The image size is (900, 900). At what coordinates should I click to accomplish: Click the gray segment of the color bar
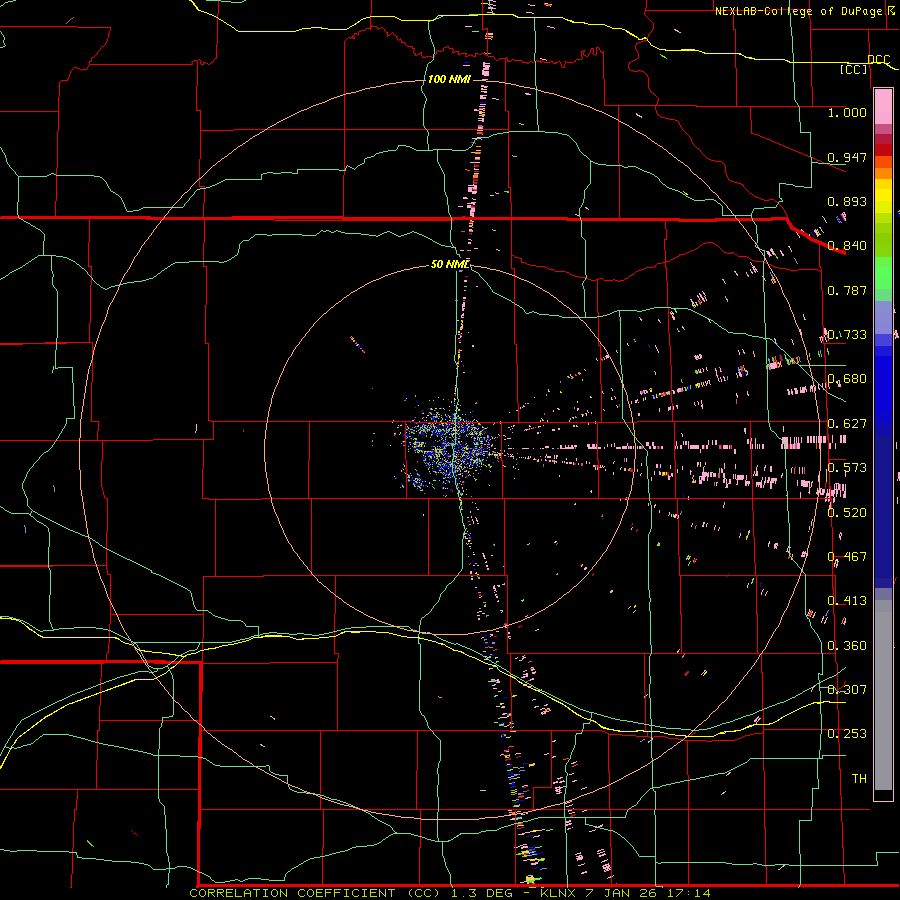[x=883, y=695]
